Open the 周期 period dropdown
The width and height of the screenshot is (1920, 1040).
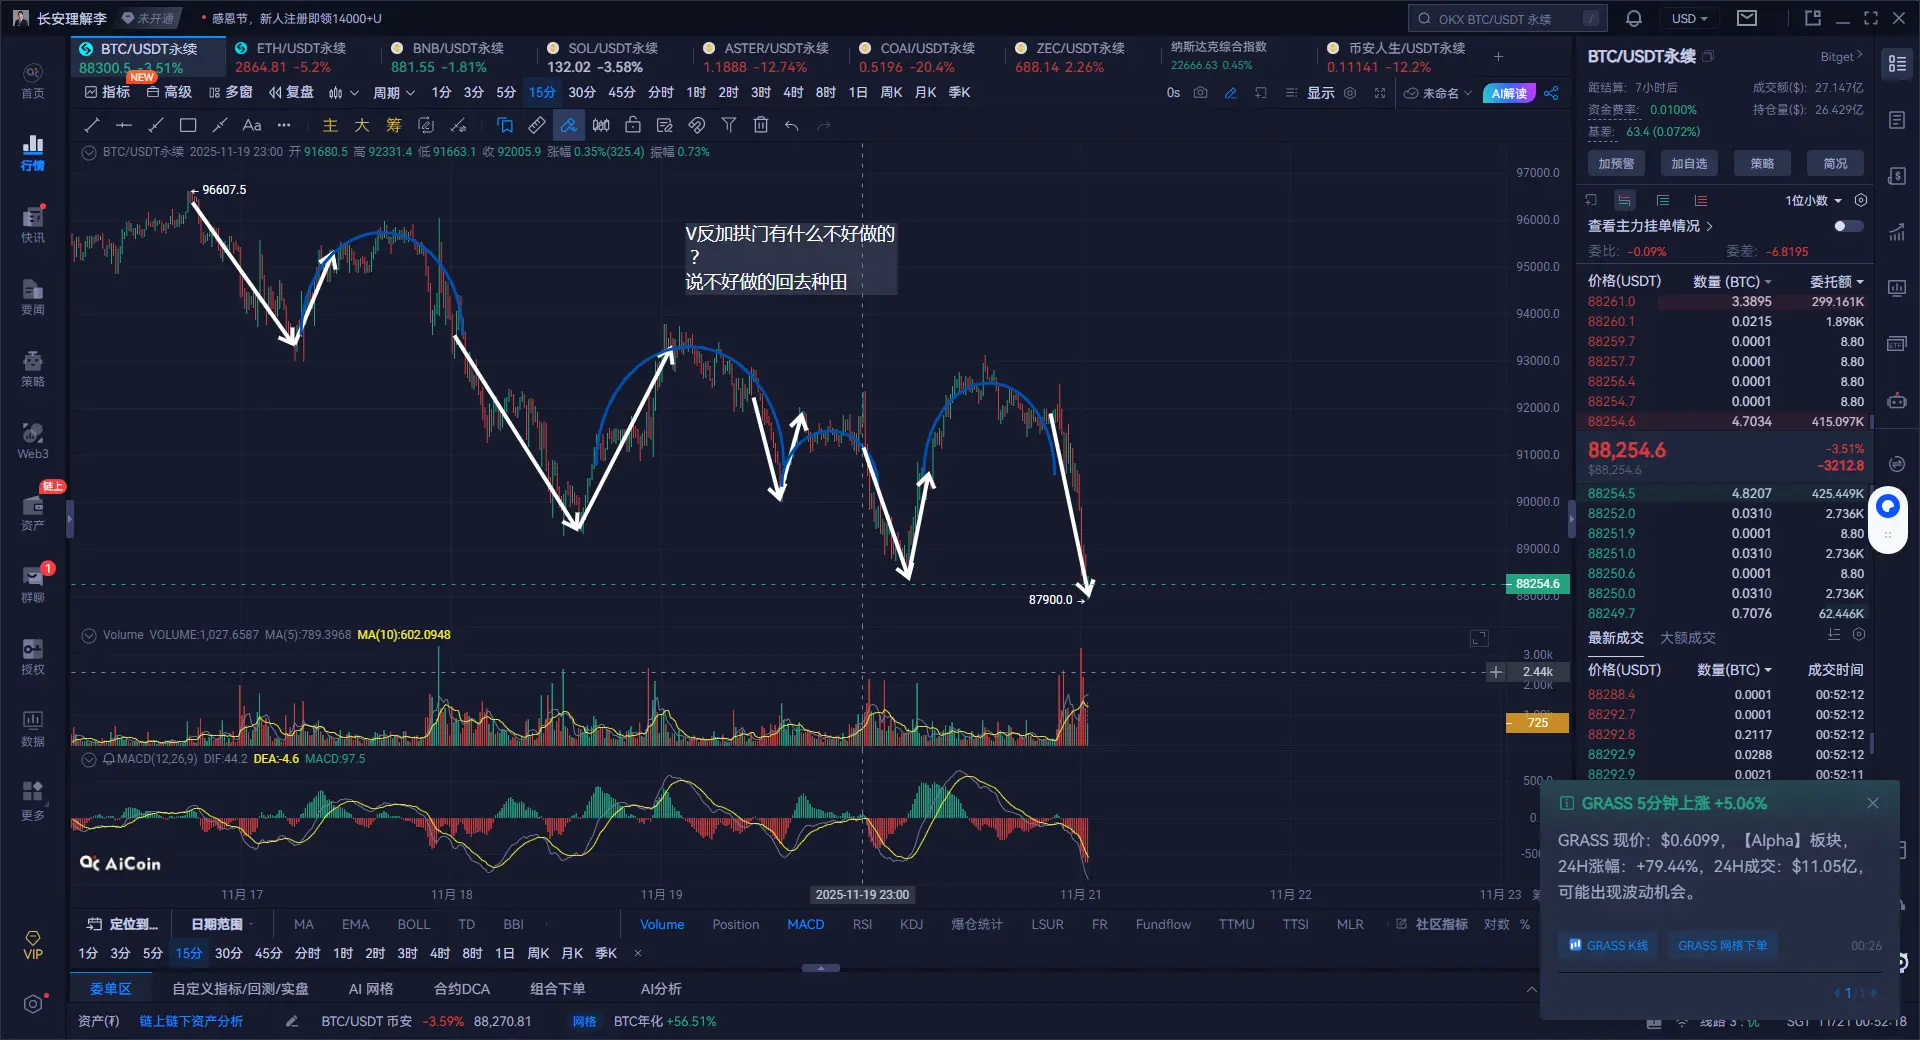(x=393, y=93)
